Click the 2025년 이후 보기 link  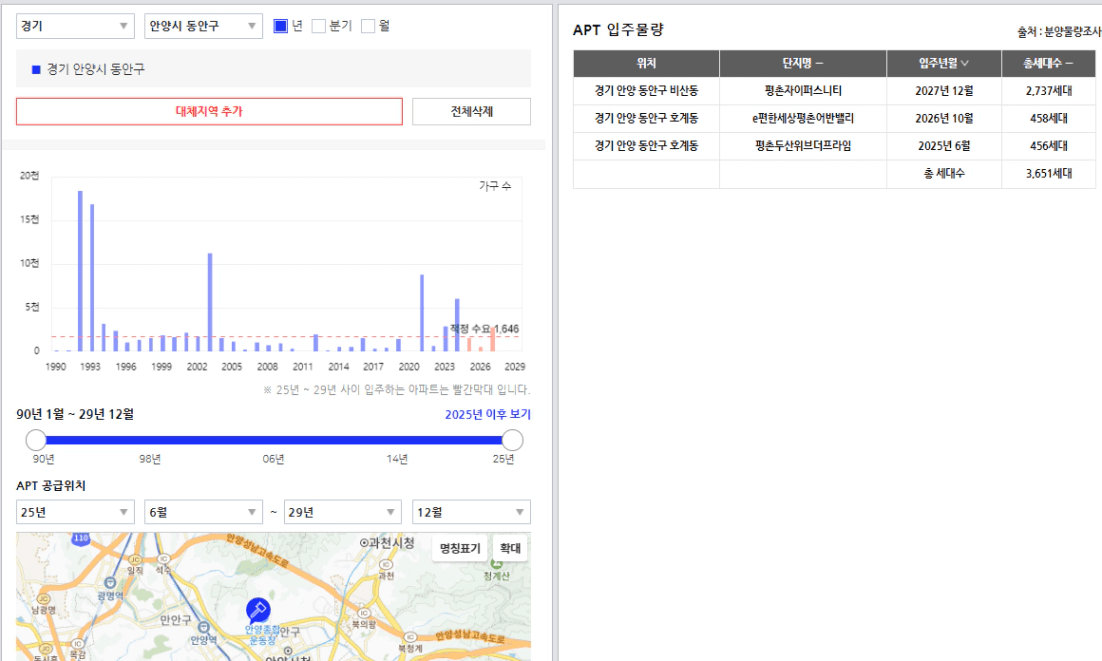pyautogui.click(x=488, y=414)
